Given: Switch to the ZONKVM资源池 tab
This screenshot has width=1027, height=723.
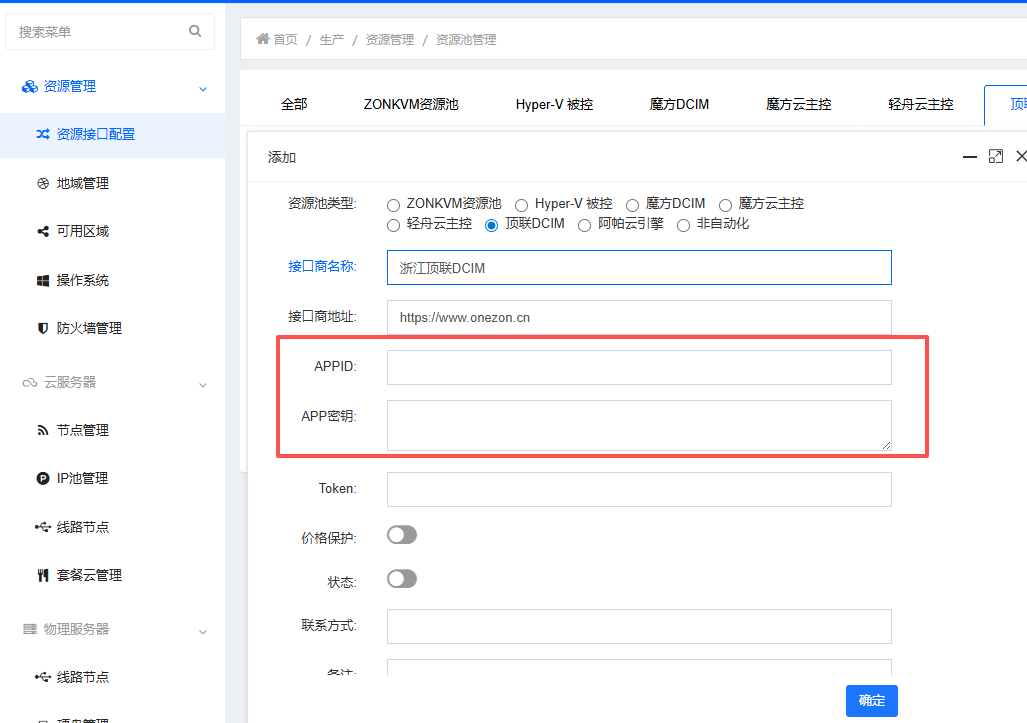Looking at the screenshot, I should (411, 104).
